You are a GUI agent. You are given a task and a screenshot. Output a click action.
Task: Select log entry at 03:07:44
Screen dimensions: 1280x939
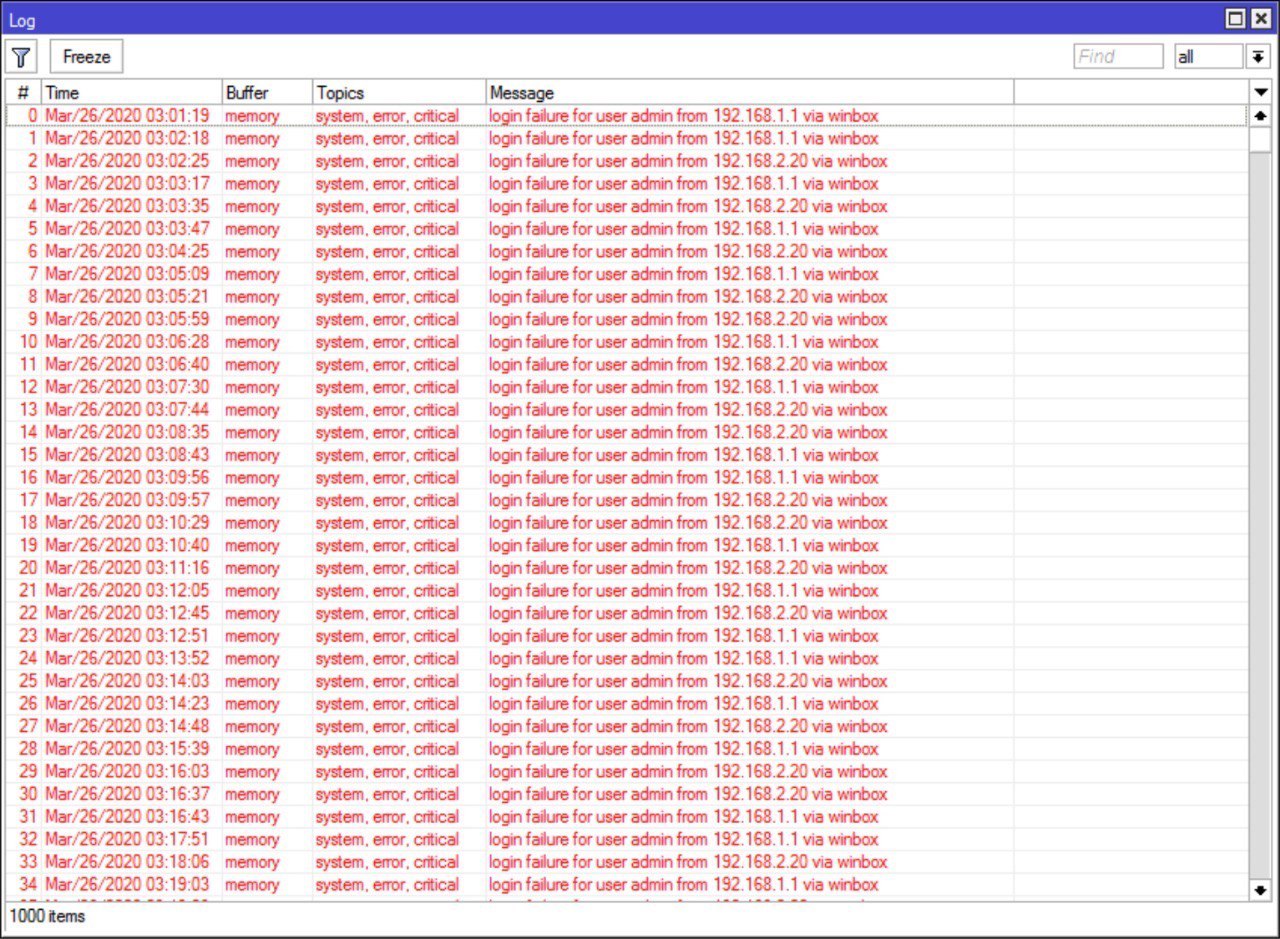click(x=627, y=410)
